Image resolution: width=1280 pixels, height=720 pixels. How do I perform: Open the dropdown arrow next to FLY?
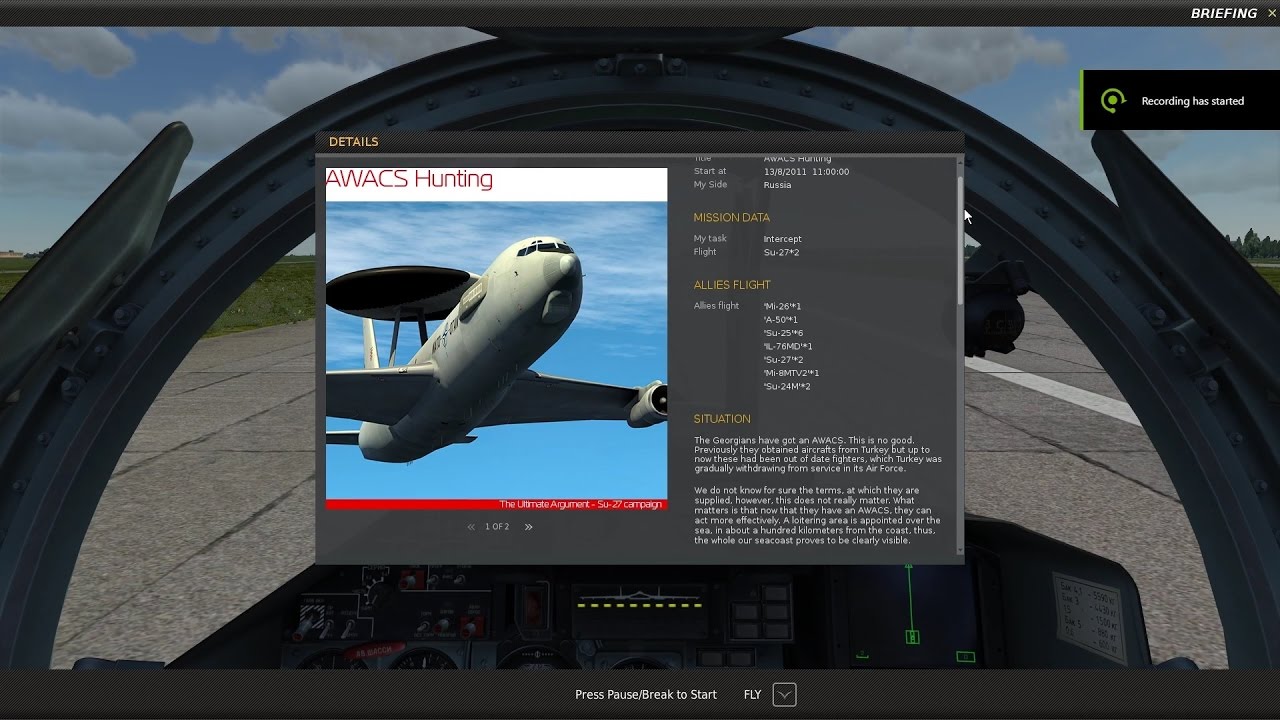tap(784, 695)
